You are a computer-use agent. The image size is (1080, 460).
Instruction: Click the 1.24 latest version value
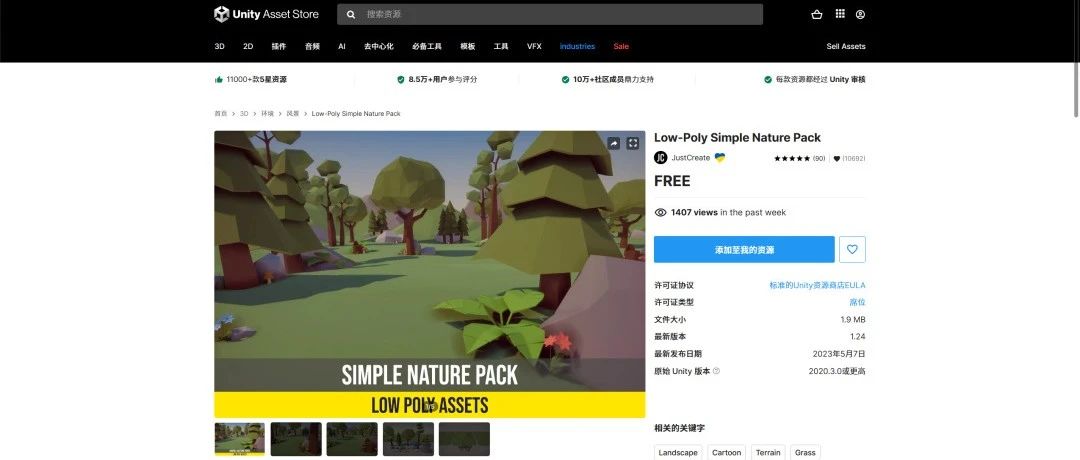coord(858,337)
